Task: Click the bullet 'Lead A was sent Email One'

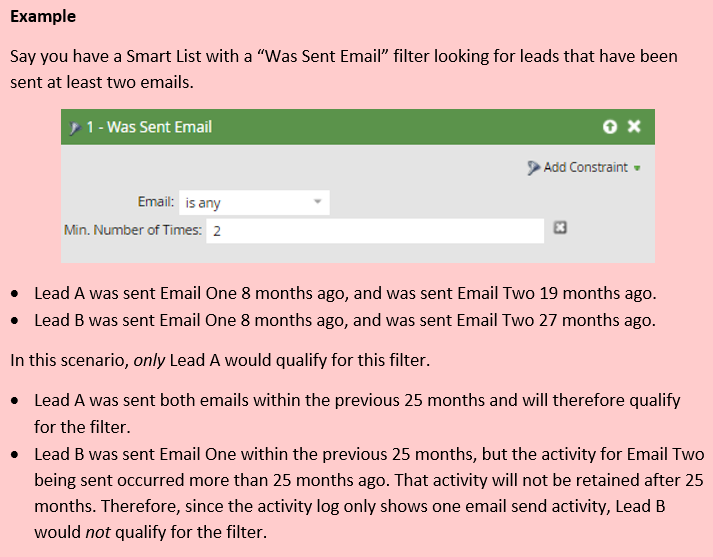Action: pos(346,293)
